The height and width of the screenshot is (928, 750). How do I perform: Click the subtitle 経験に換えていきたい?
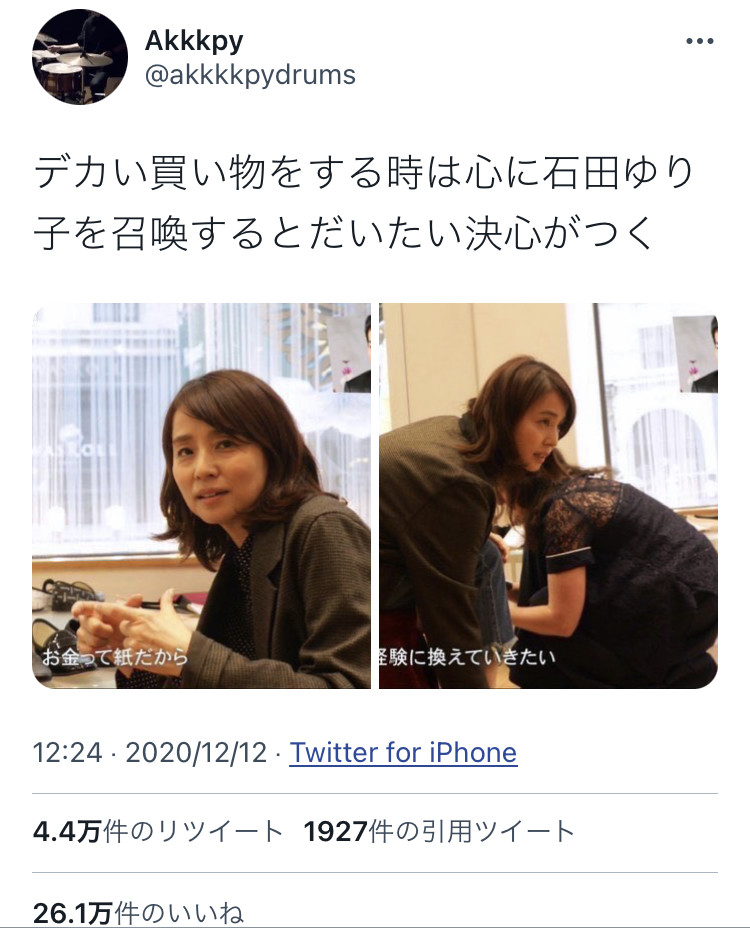[467, 658]
